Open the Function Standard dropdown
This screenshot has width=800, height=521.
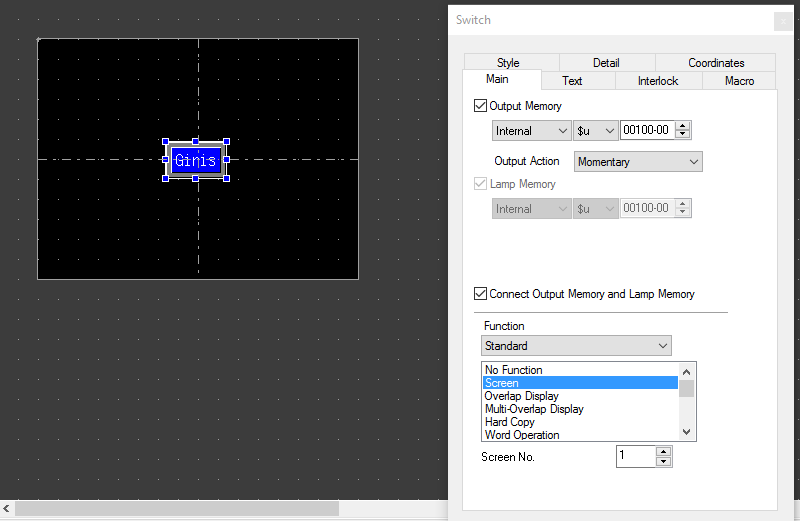point(576,346)
